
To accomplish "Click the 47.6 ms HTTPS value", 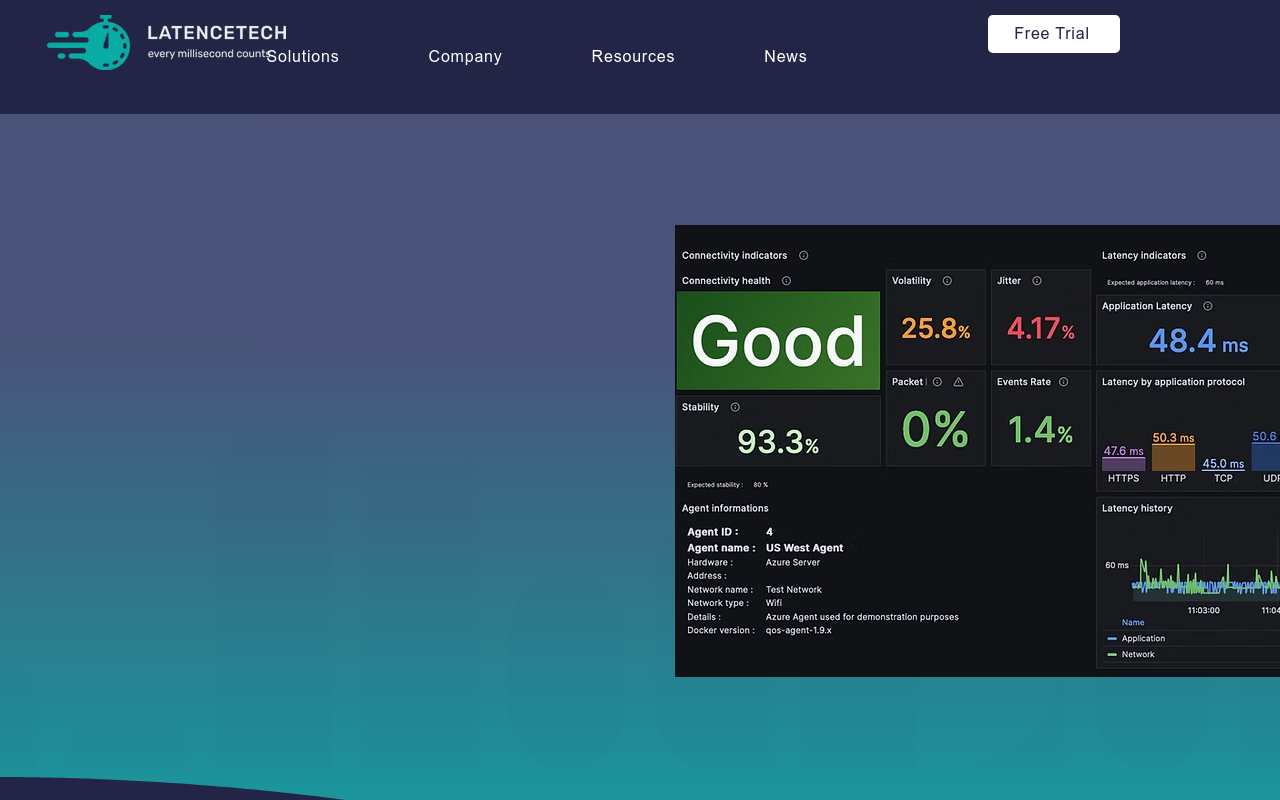I will tap(1123, 451).
